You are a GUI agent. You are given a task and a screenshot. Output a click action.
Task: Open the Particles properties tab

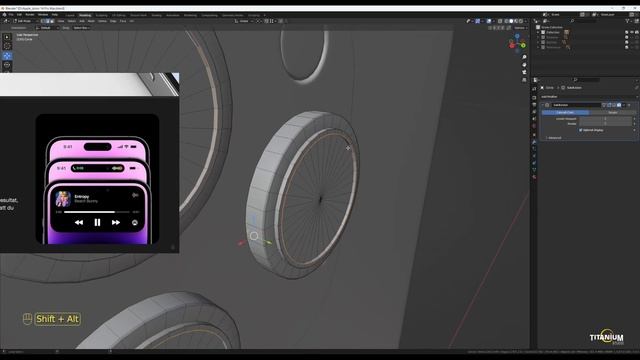[534, 148]
